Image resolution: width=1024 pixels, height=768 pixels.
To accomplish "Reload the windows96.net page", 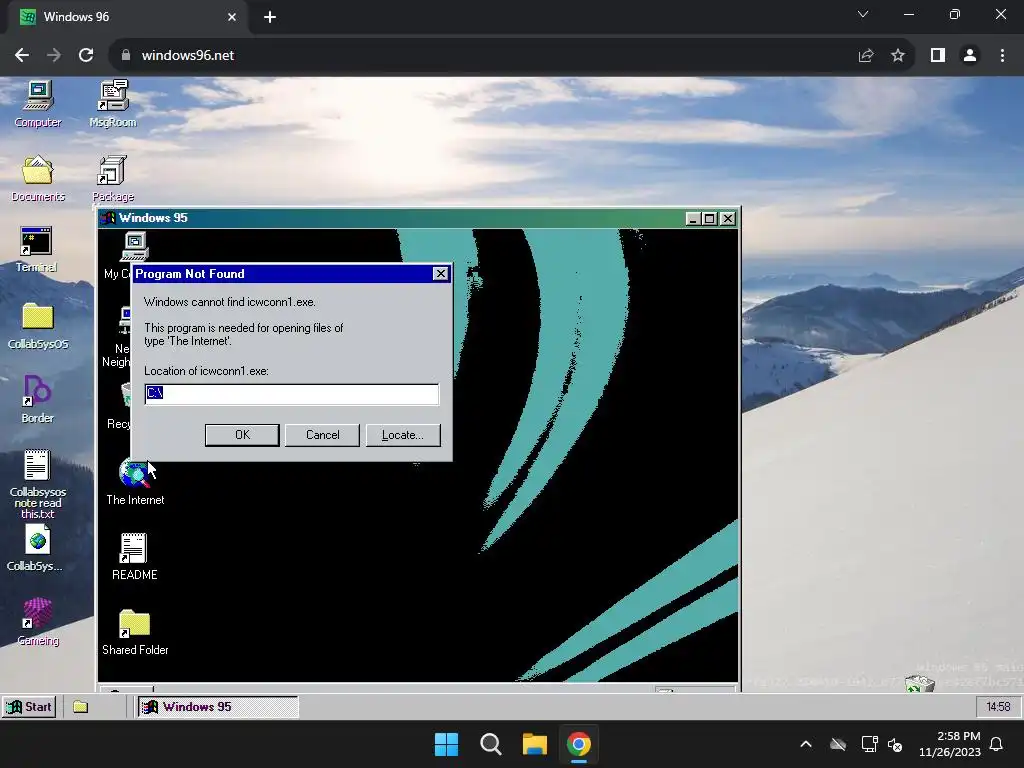I will 86,56.
